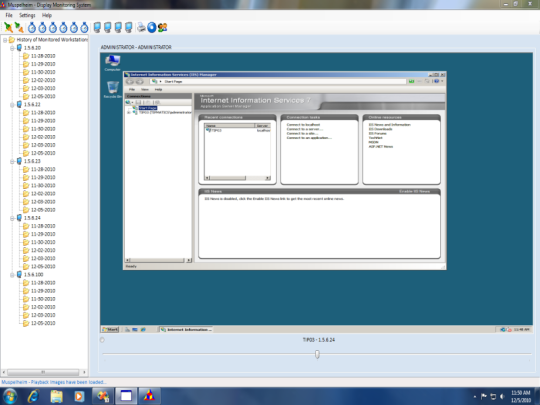Image resolution: width=540 pixels, height=405 pixels.
Task: Click the ADMINISTRATOR - ADMINISTRATOR label
Action: pyautogui.click(x=136, y=47)
